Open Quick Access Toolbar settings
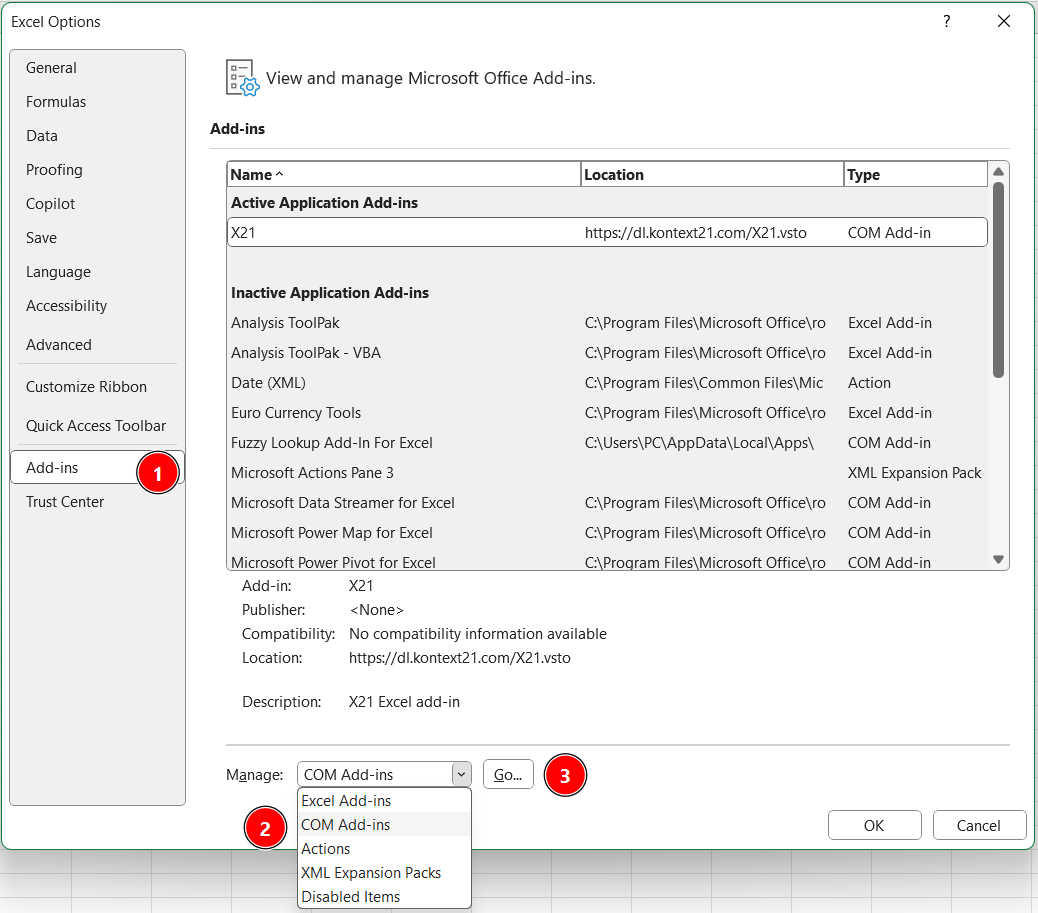The image size is (1038, 913). (x=96, y=426)
